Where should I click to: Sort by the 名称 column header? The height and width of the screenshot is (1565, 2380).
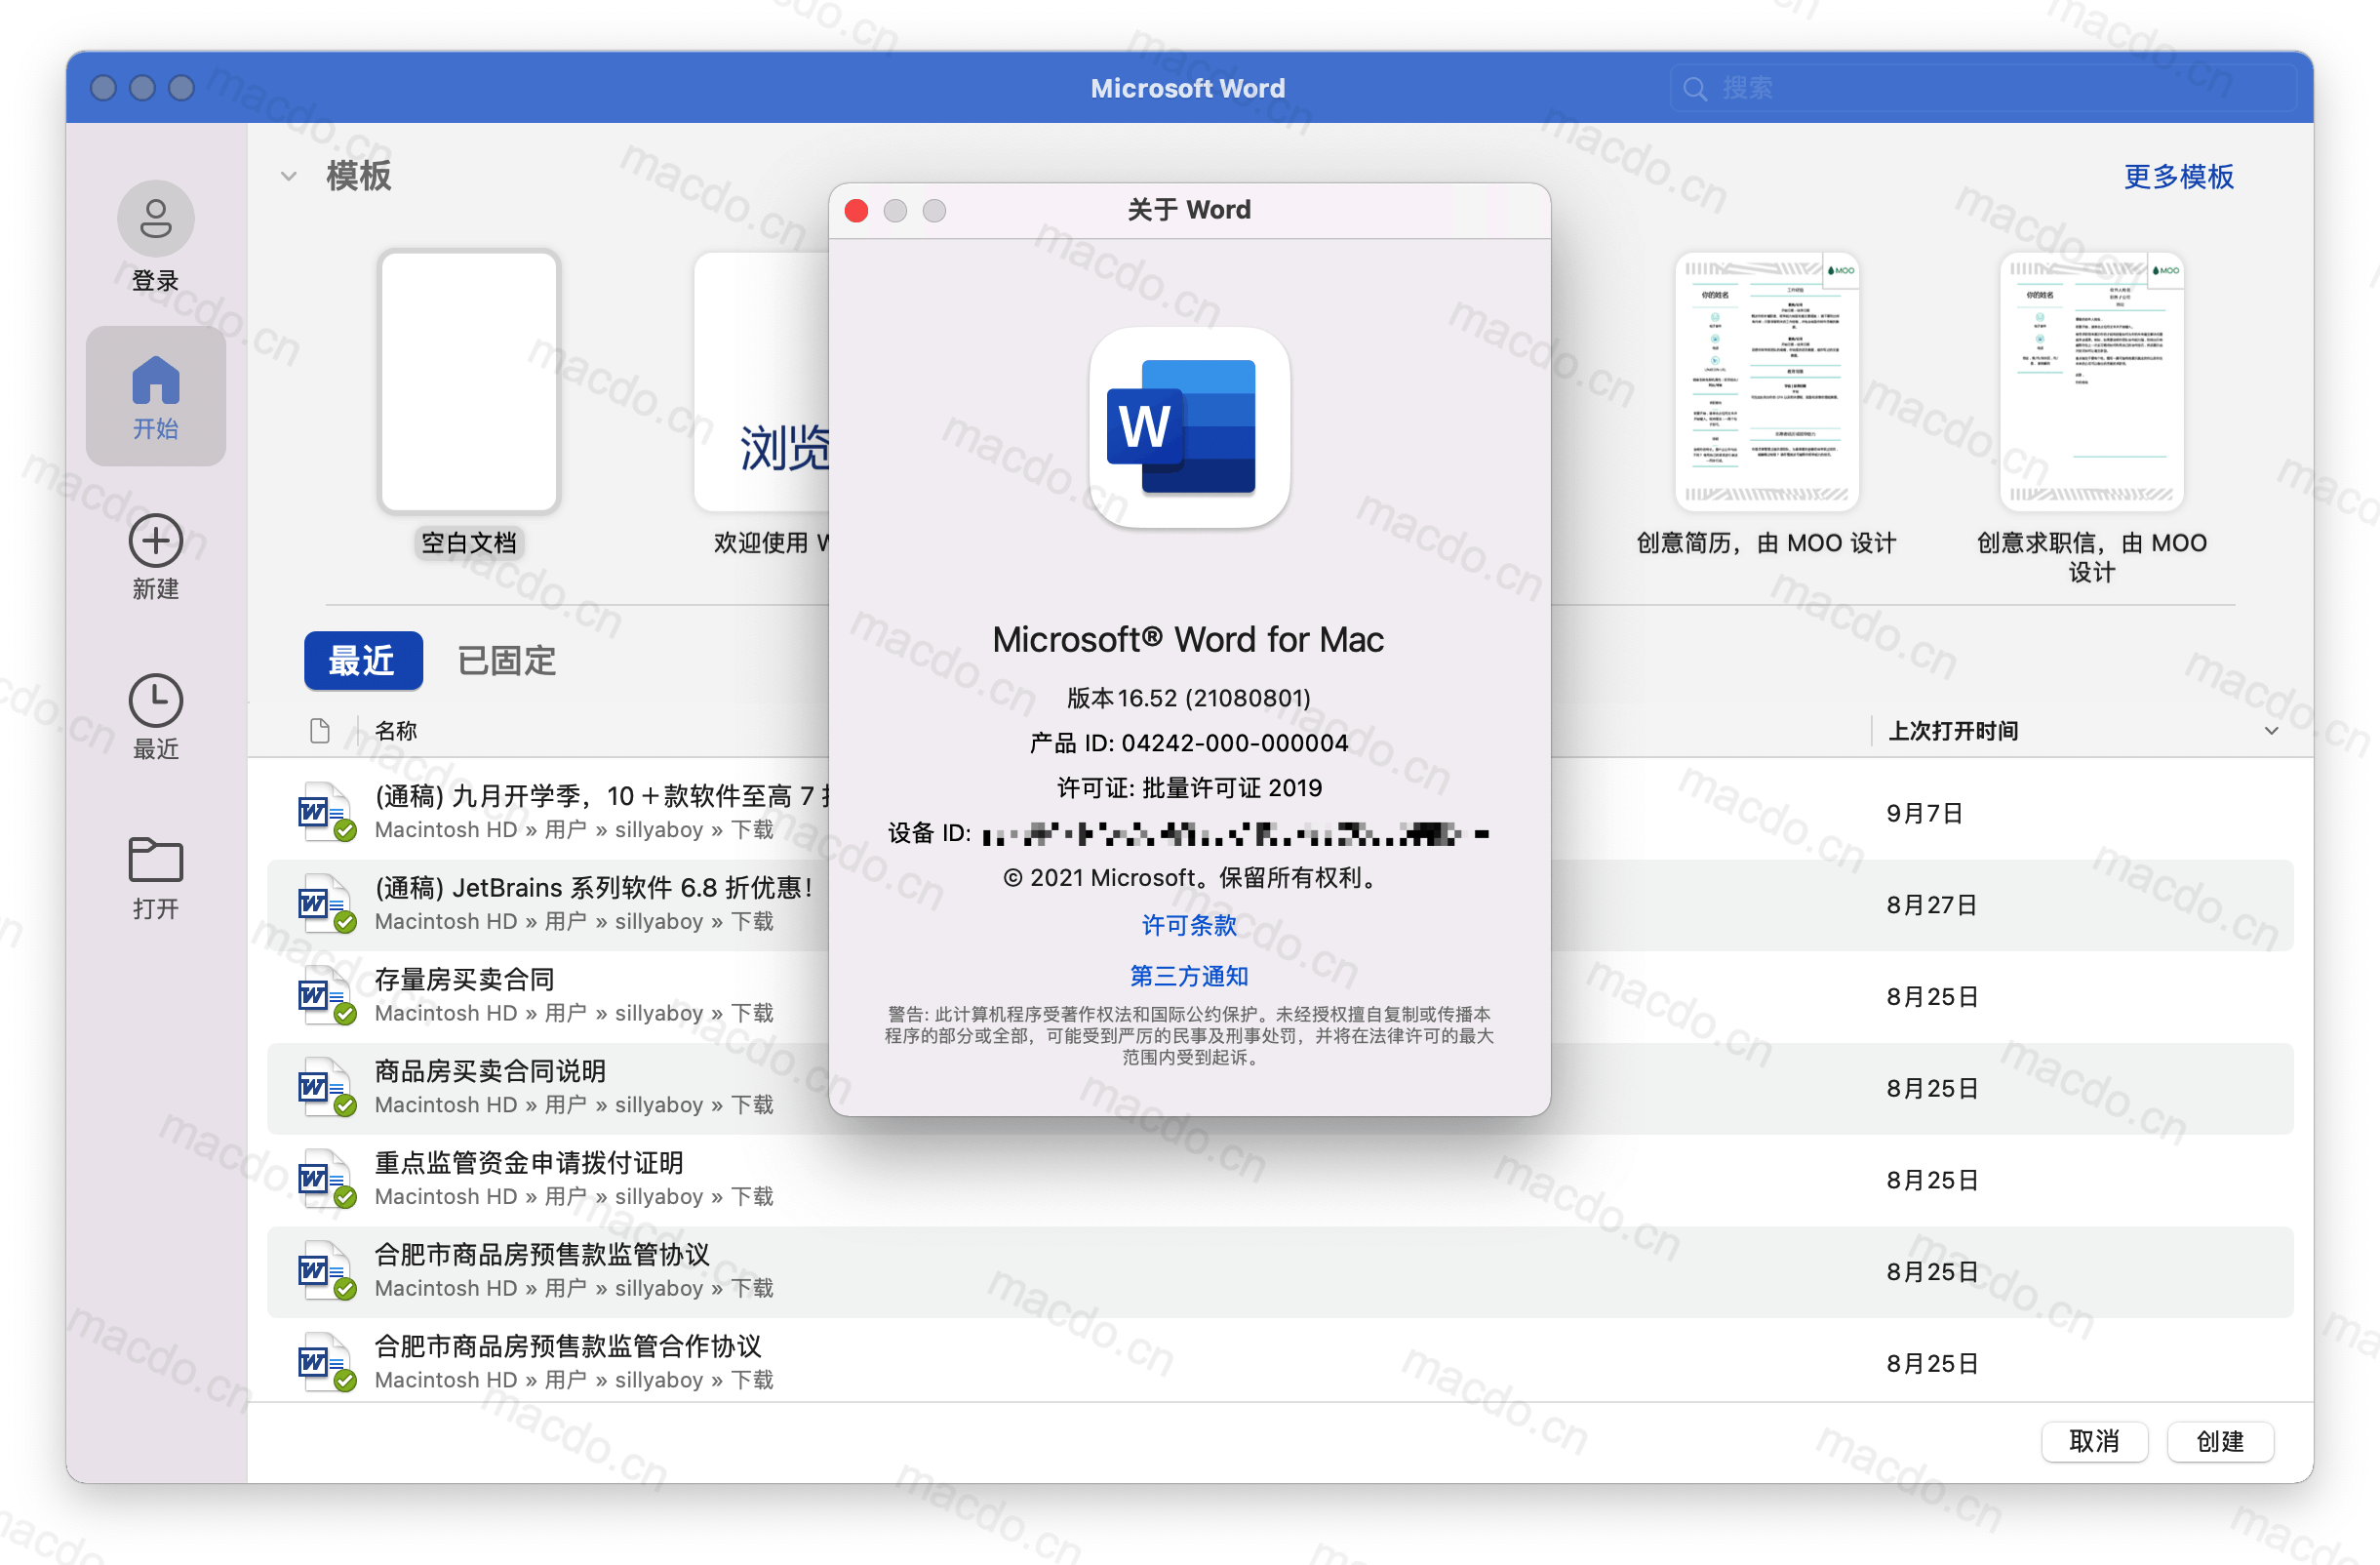[396, 731]
